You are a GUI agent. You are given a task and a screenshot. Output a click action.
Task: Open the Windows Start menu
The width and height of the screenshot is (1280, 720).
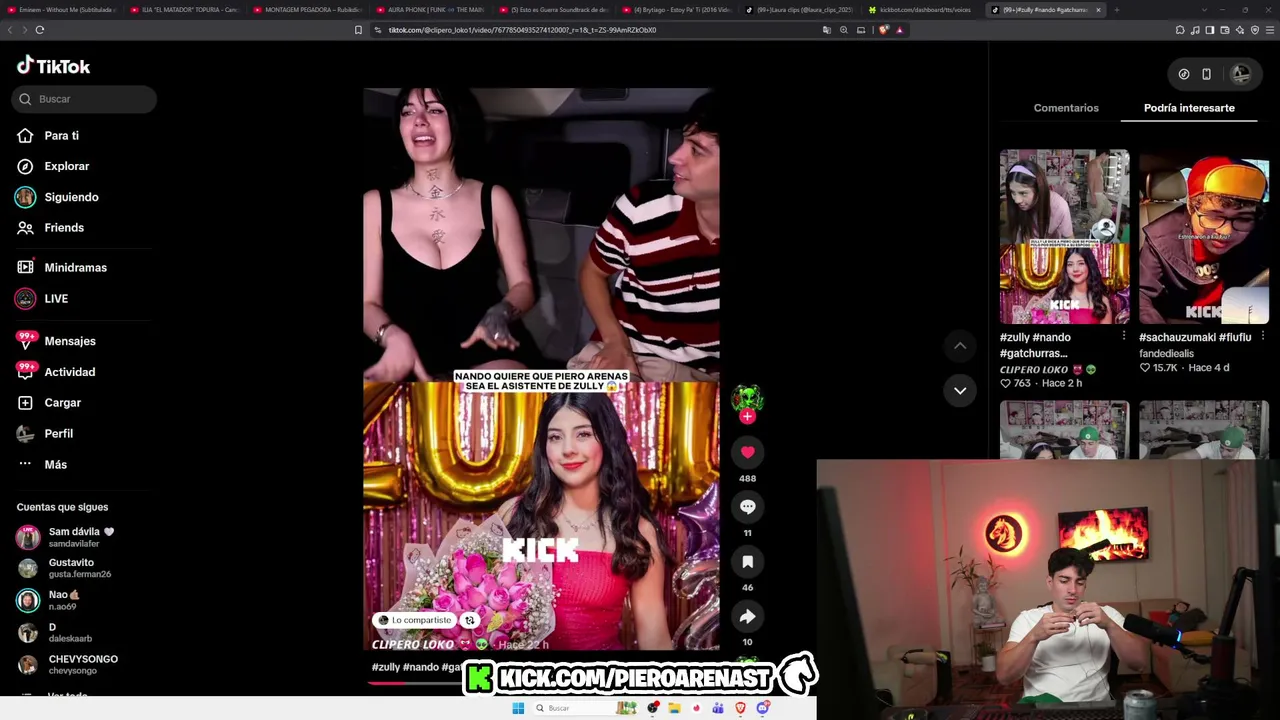[x=518, y=709]
